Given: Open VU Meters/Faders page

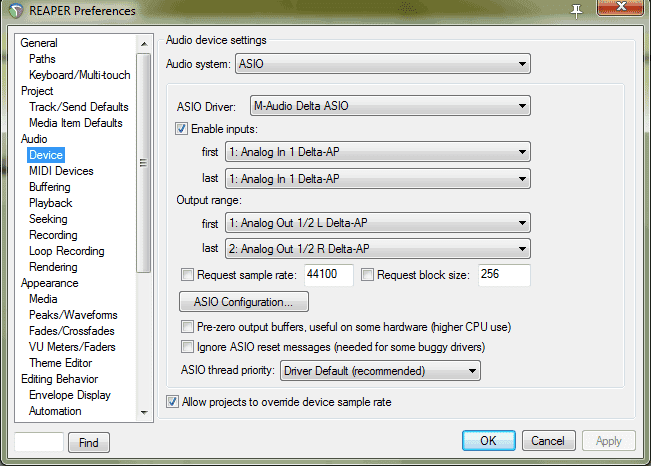Looking at the screenshot, I should 72,347.
